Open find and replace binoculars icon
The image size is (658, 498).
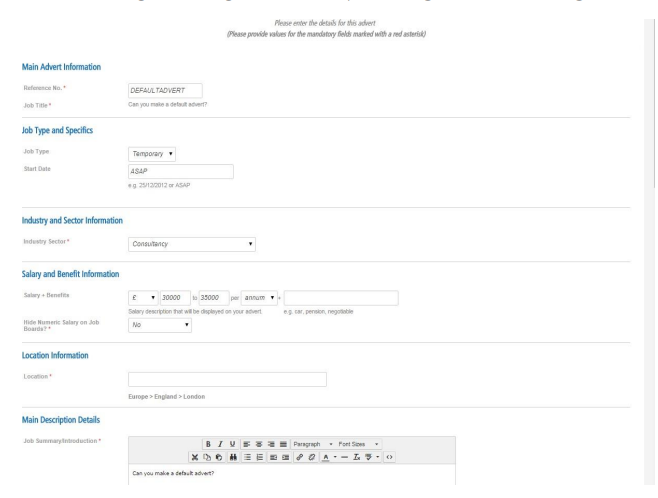(x=233, y=457)
